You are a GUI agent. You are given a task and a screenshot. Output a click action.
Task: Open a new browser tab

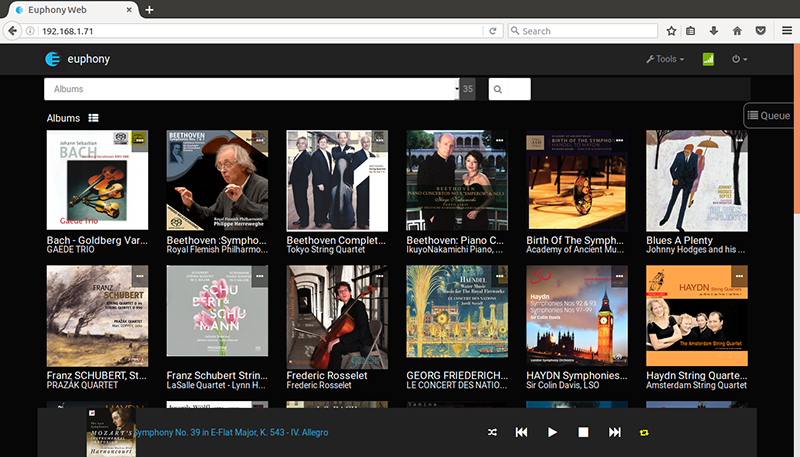[x=149, y=10]
